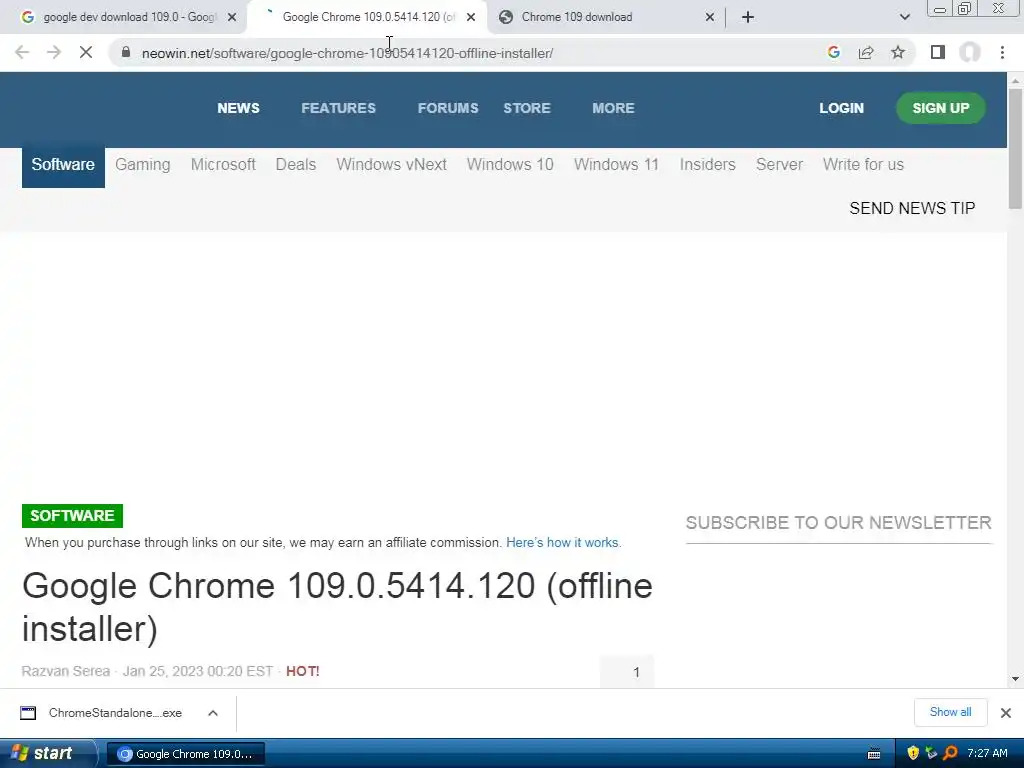Viewport: 1024px width, 768px height.
Task: Open the Gaming category
Action: tap(142, 165)
